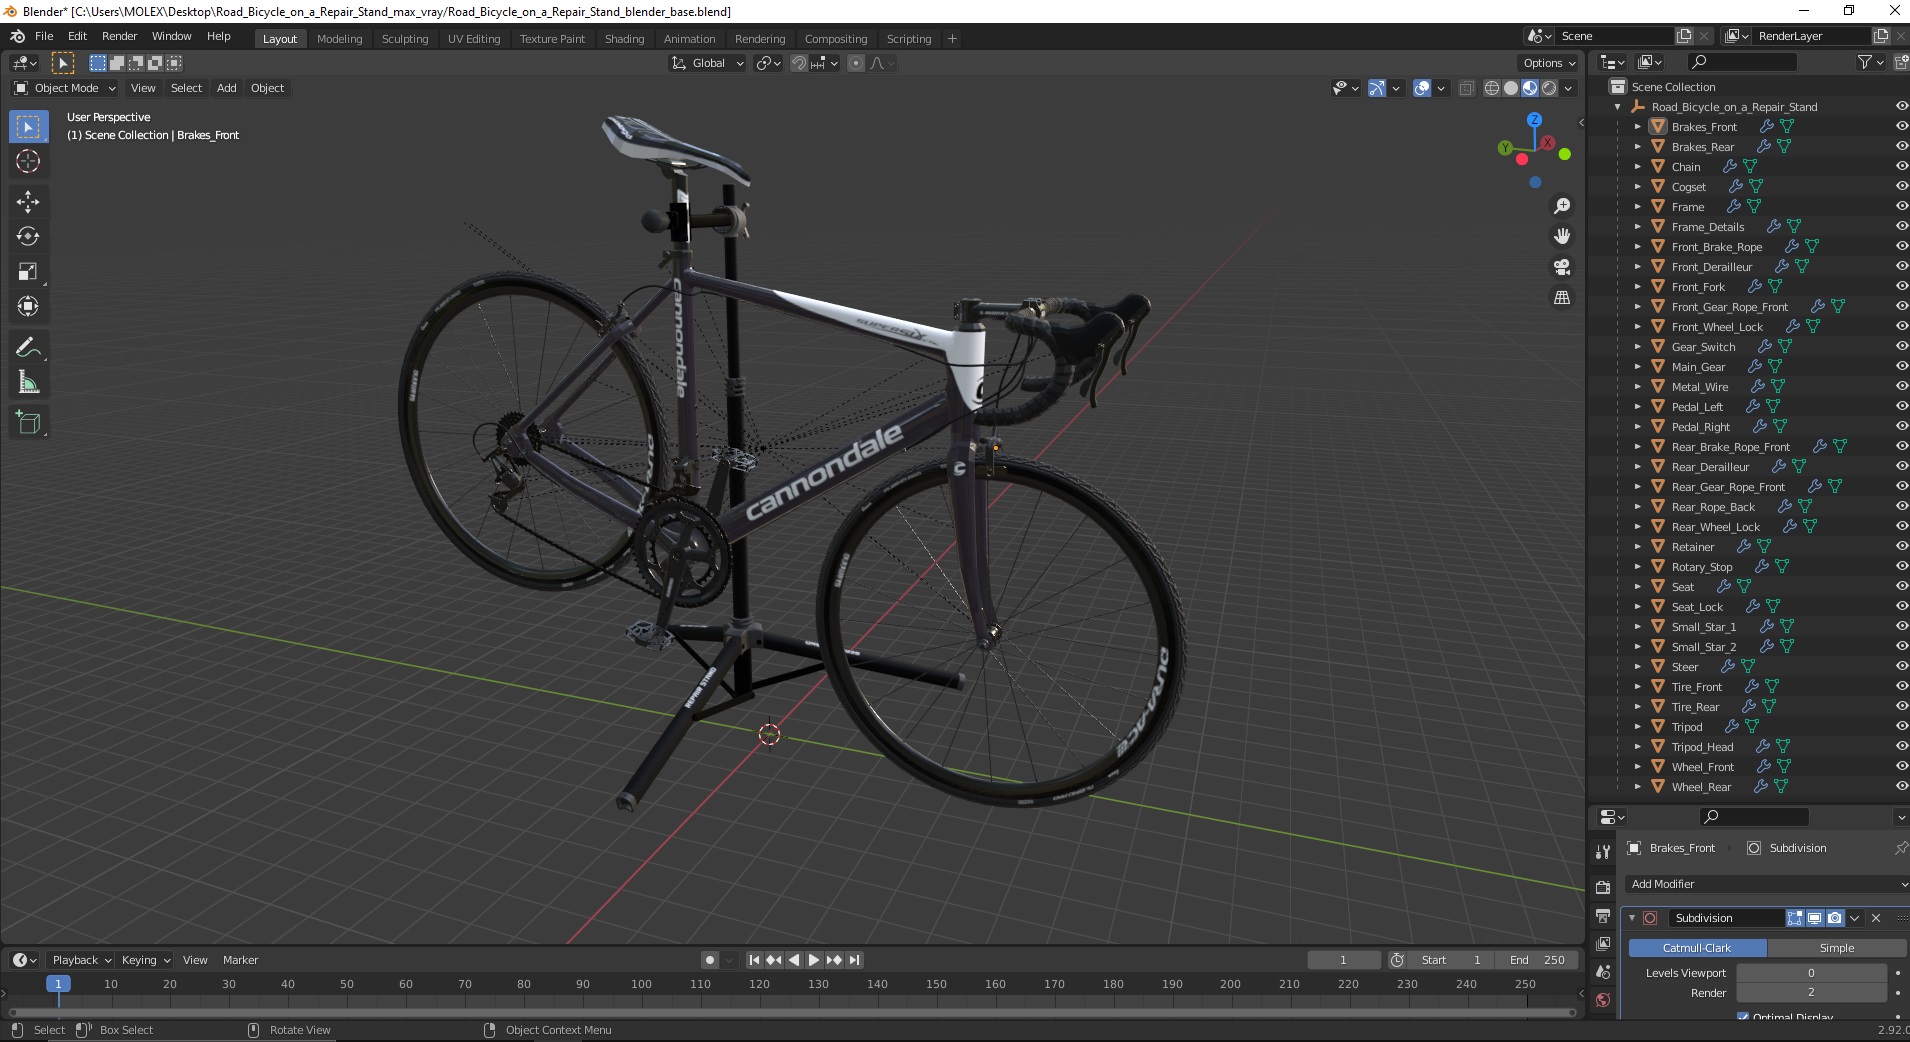Screen dimensions: 1910x1042
Task: Open the Render properties tab icon
Action: pos(1603,888)
